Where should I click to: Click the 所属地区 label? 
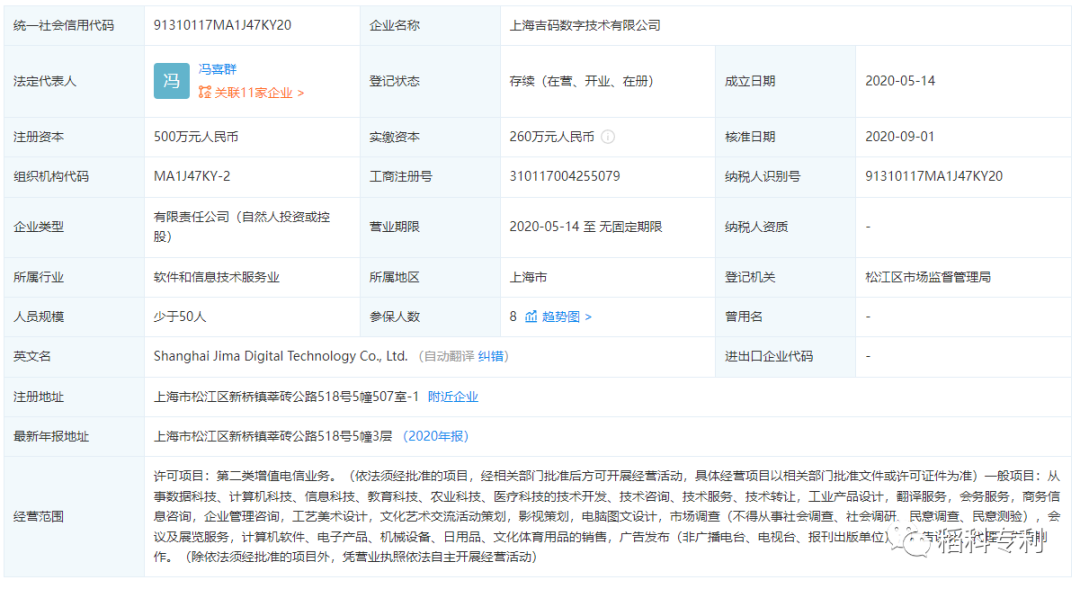394,278
